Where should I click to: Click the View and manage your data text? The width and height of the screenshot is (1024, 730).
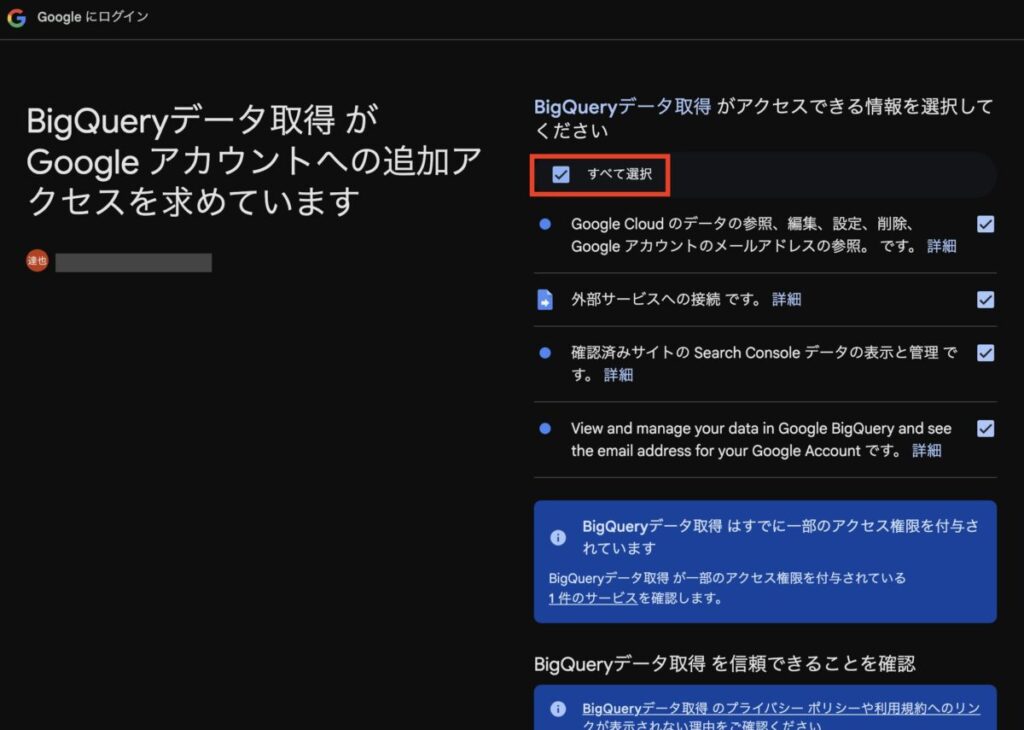(x=761, y=439)
